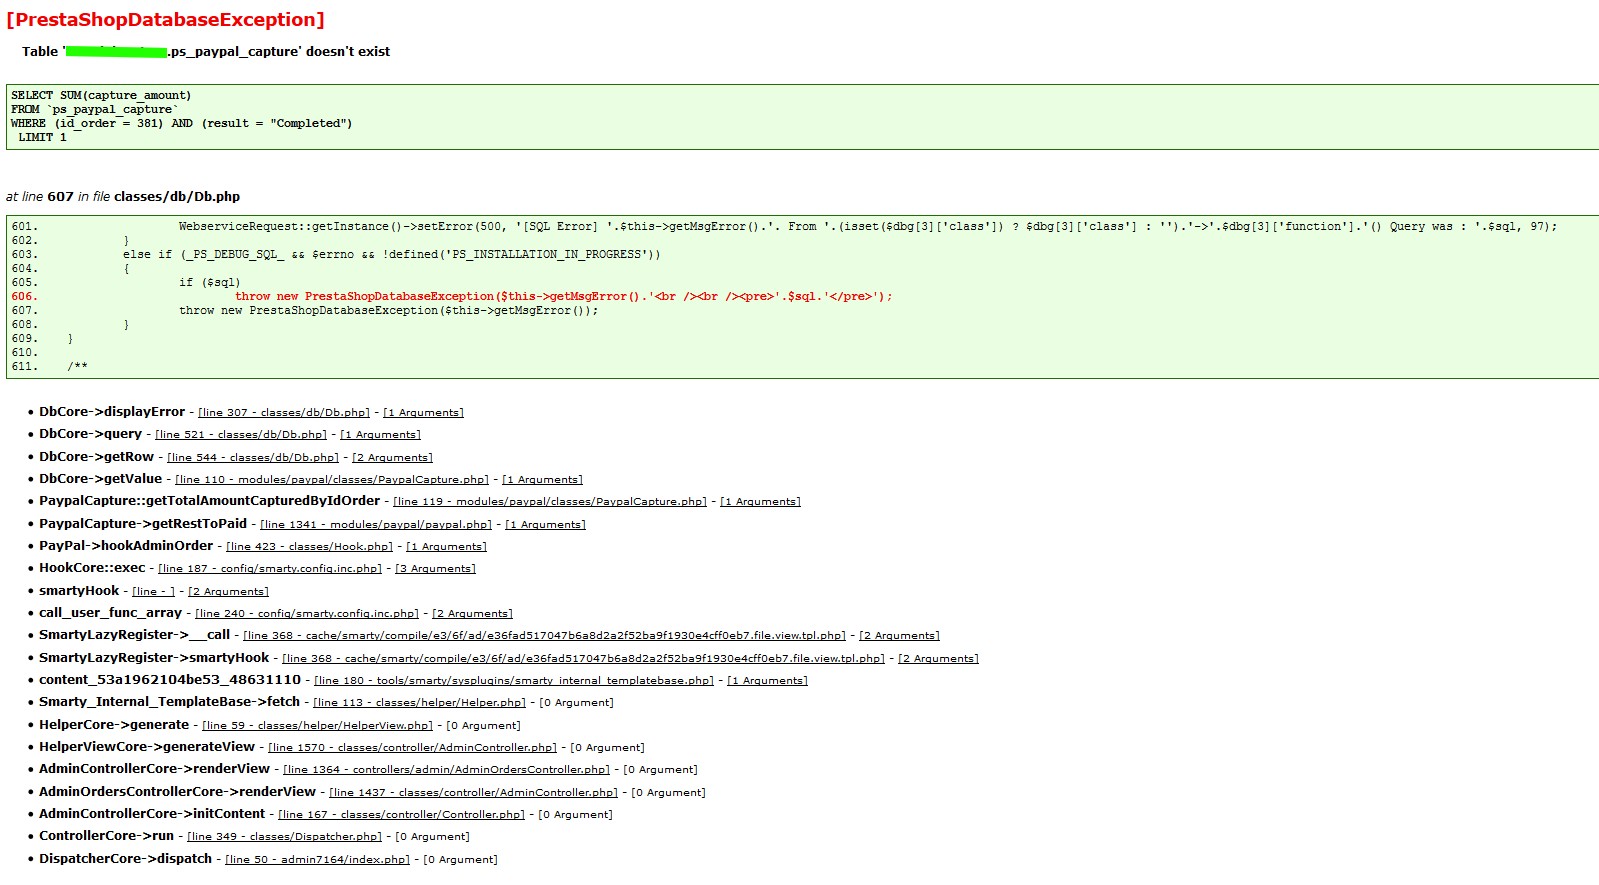Click '[0 Argument]' text for DispatcherCore->dispatch
This screenshot has width=1599, height=885.
tap(460, 860)
